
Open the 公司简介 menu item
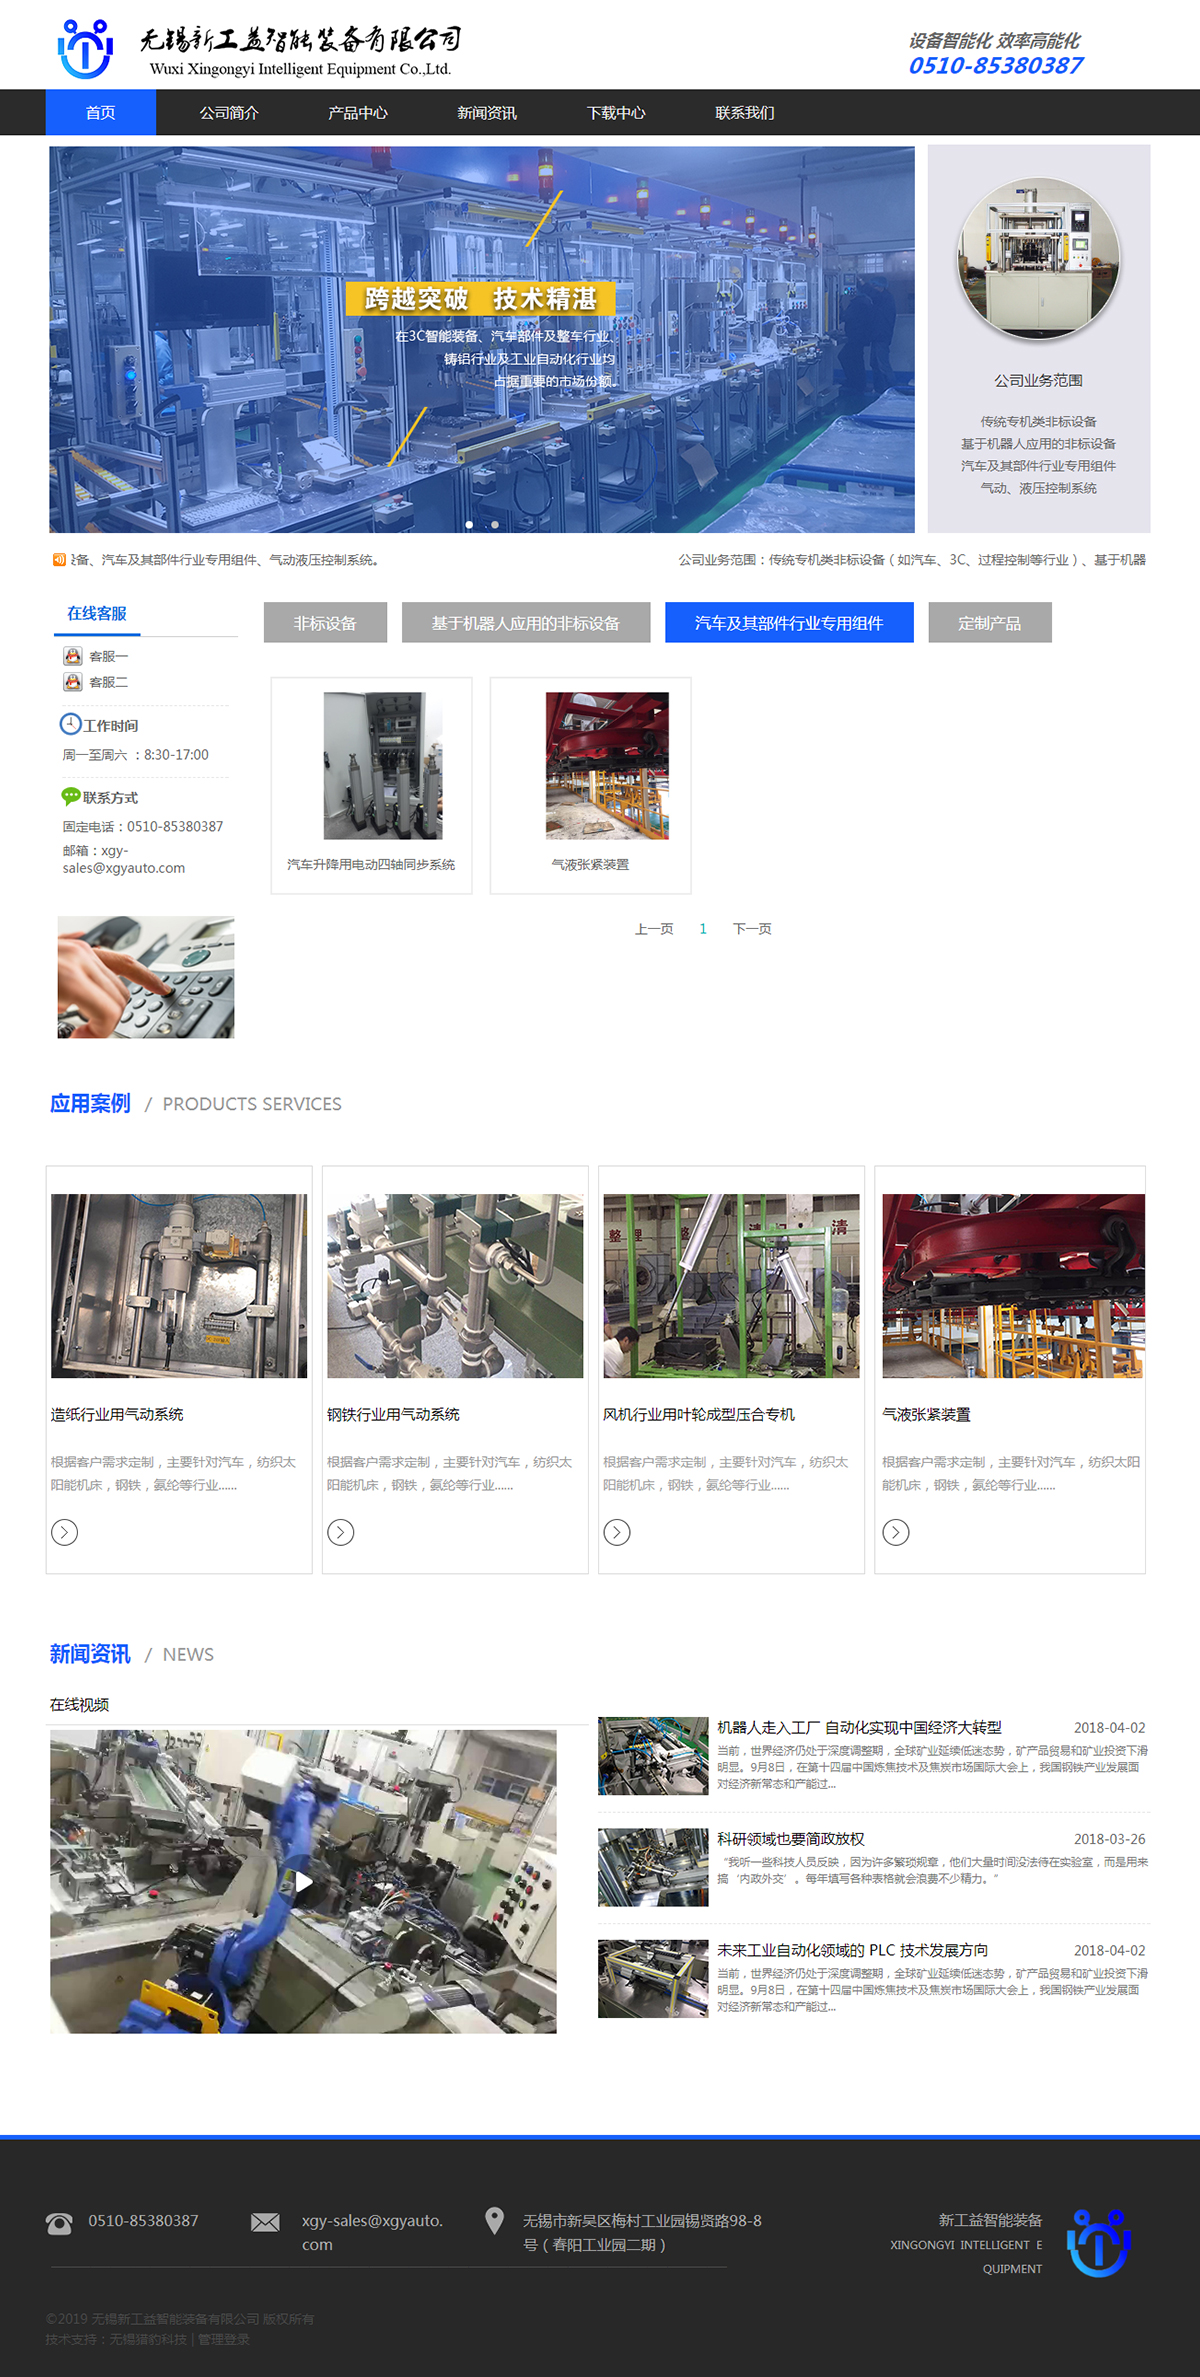click(229, 113)
